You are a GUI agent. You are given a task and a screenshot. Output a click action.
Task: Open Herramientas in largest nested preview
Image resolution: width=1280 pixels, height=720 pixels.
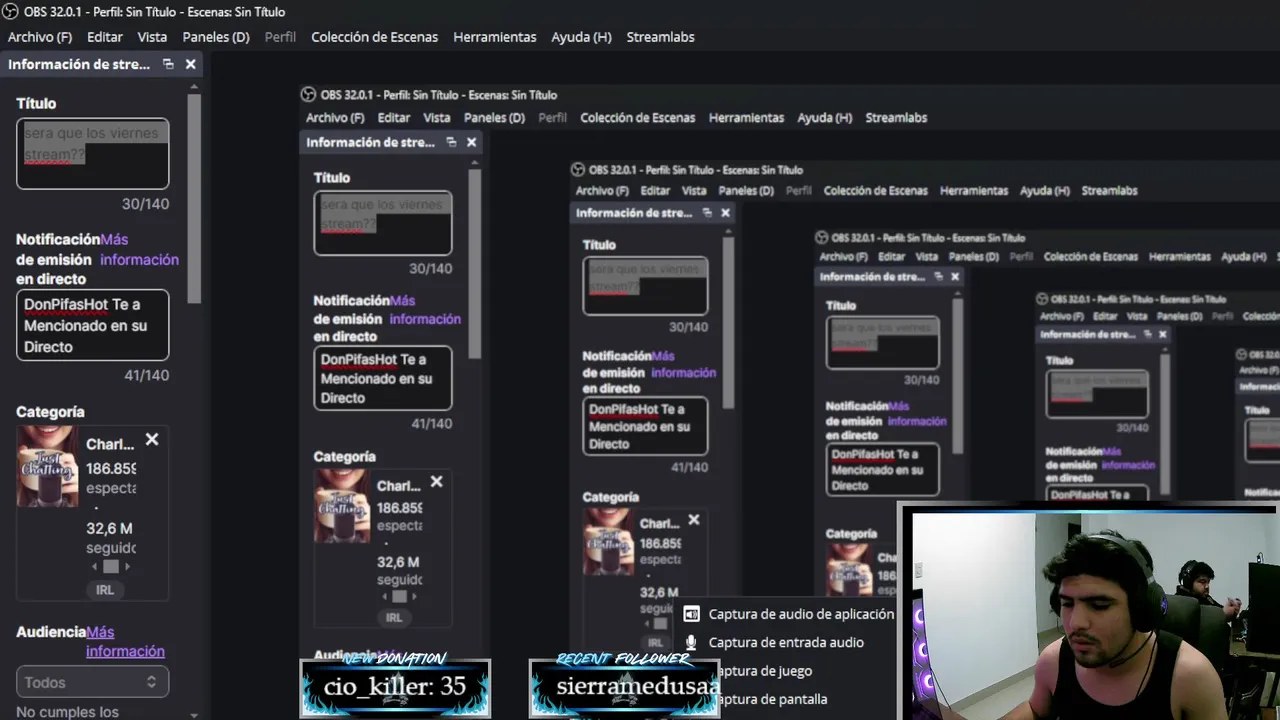[x=746, y=118]
